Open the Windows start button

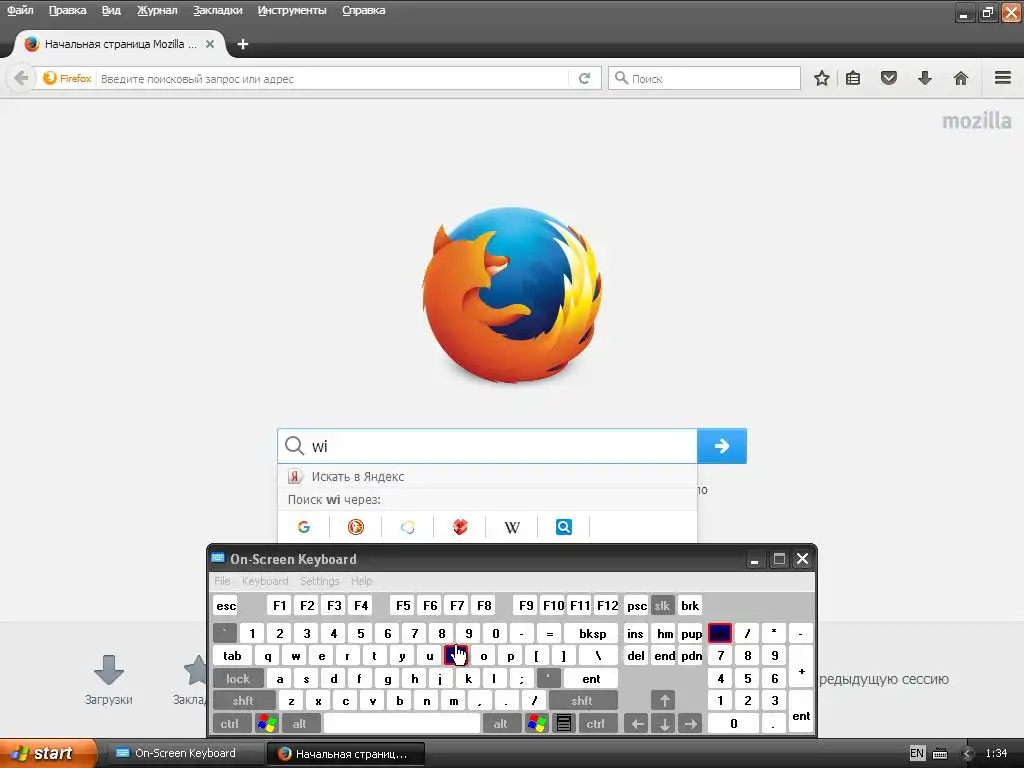click(x=48, y=753)
